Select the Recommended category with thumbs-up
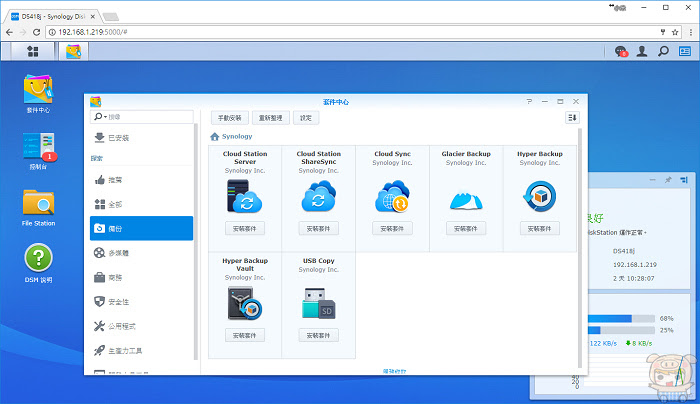Screen dimensions: 700x404 (x=141, y=180)
